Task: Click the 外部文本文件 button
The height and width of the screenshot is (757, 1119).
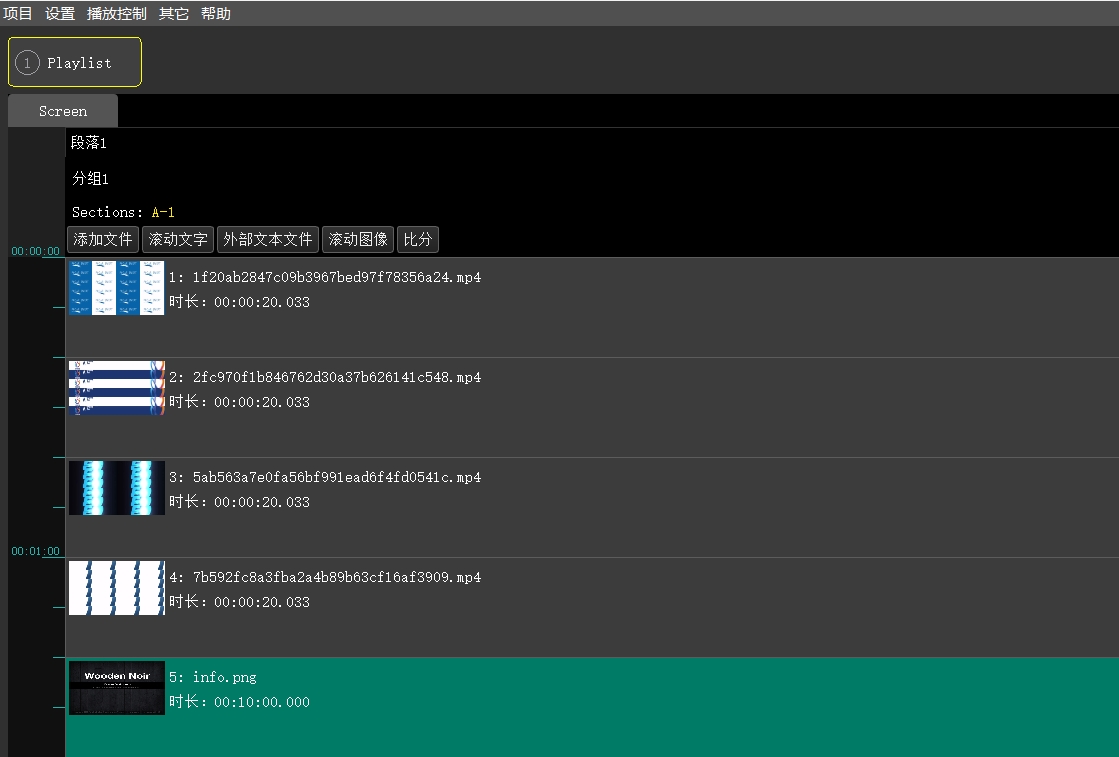Action: click(267, 240)
